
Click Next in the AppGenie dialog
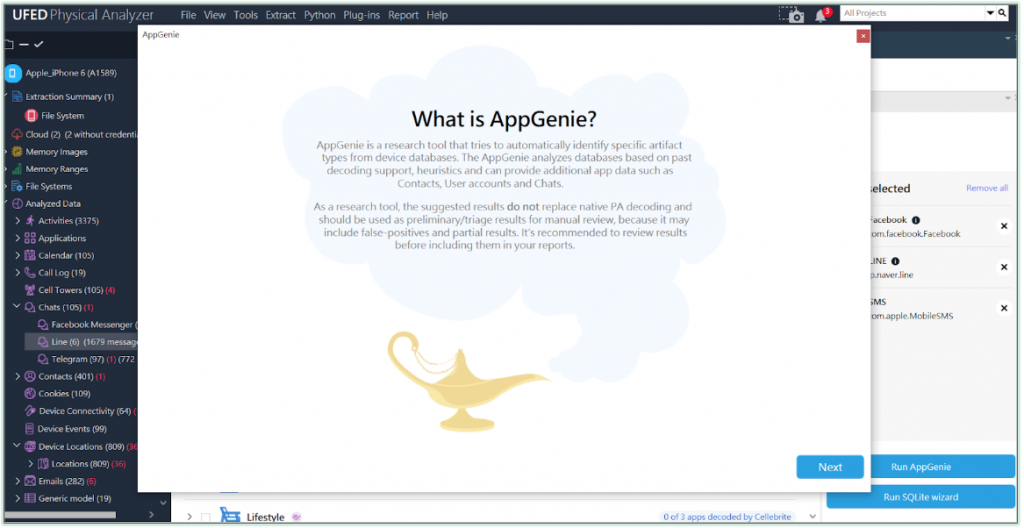(x=830, y=467)
